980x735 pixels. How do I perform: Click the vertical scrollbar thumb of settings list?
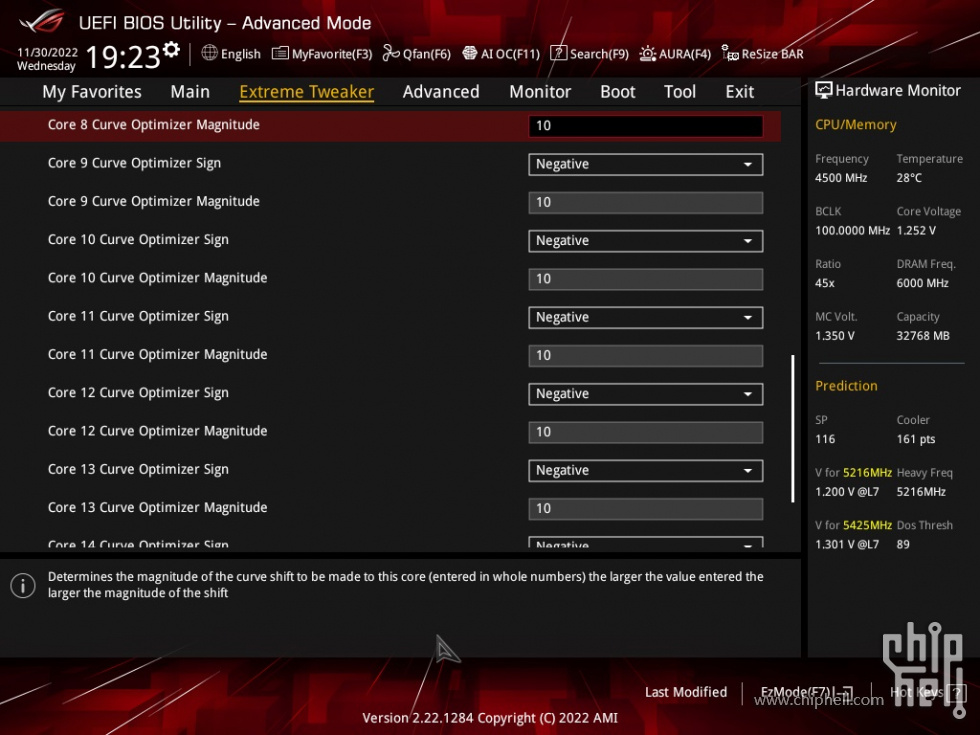coord(792,429)
